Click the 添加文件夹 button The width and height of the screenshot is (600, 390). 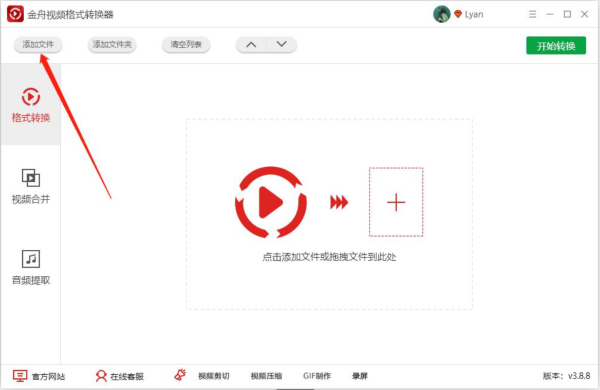click(x=112, y=45)
